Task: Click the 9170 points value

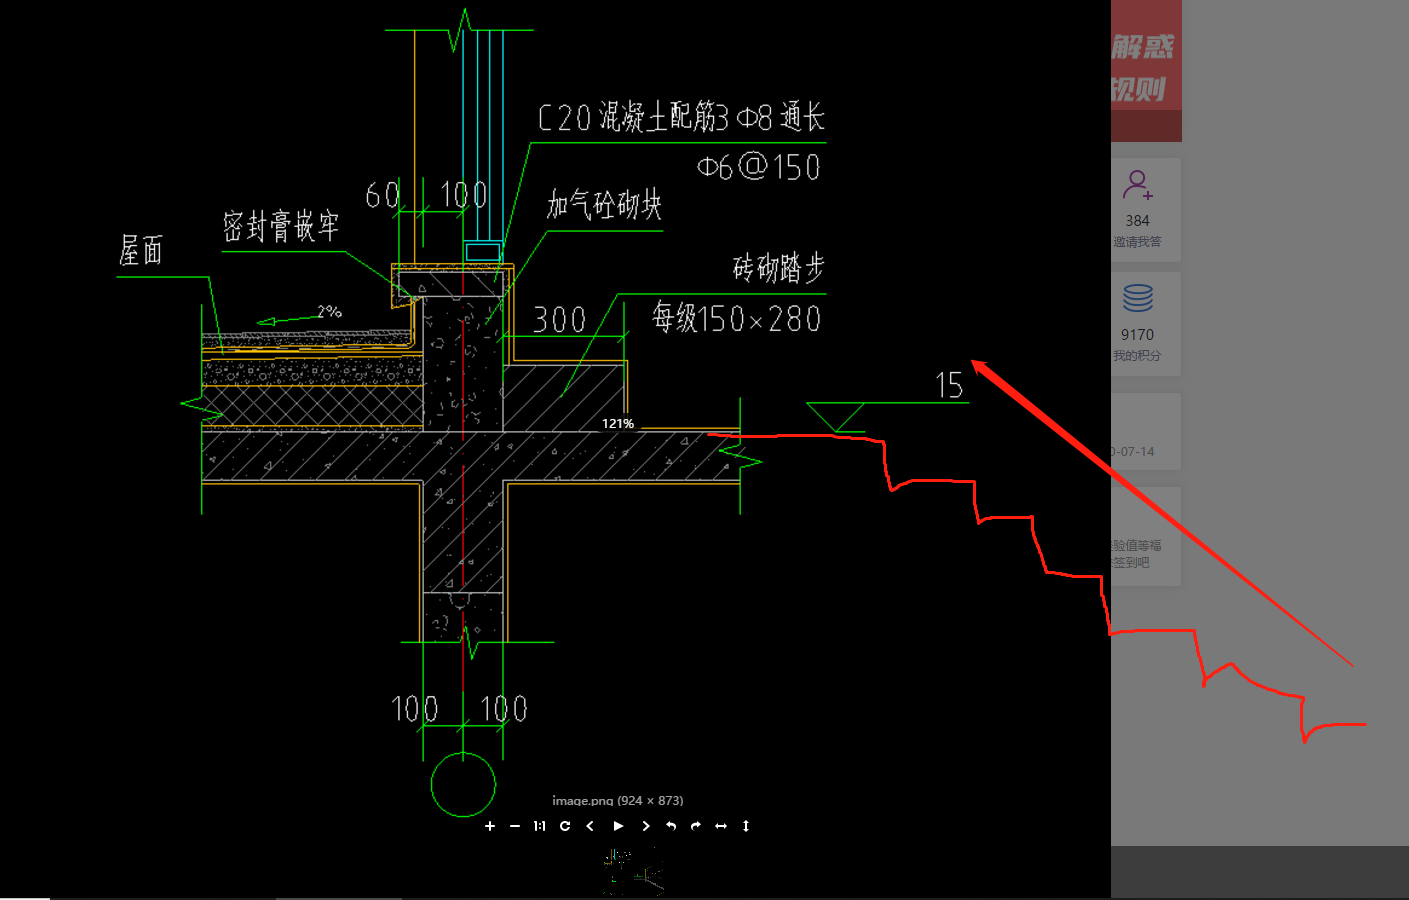Action: (x=1138, y=335)
